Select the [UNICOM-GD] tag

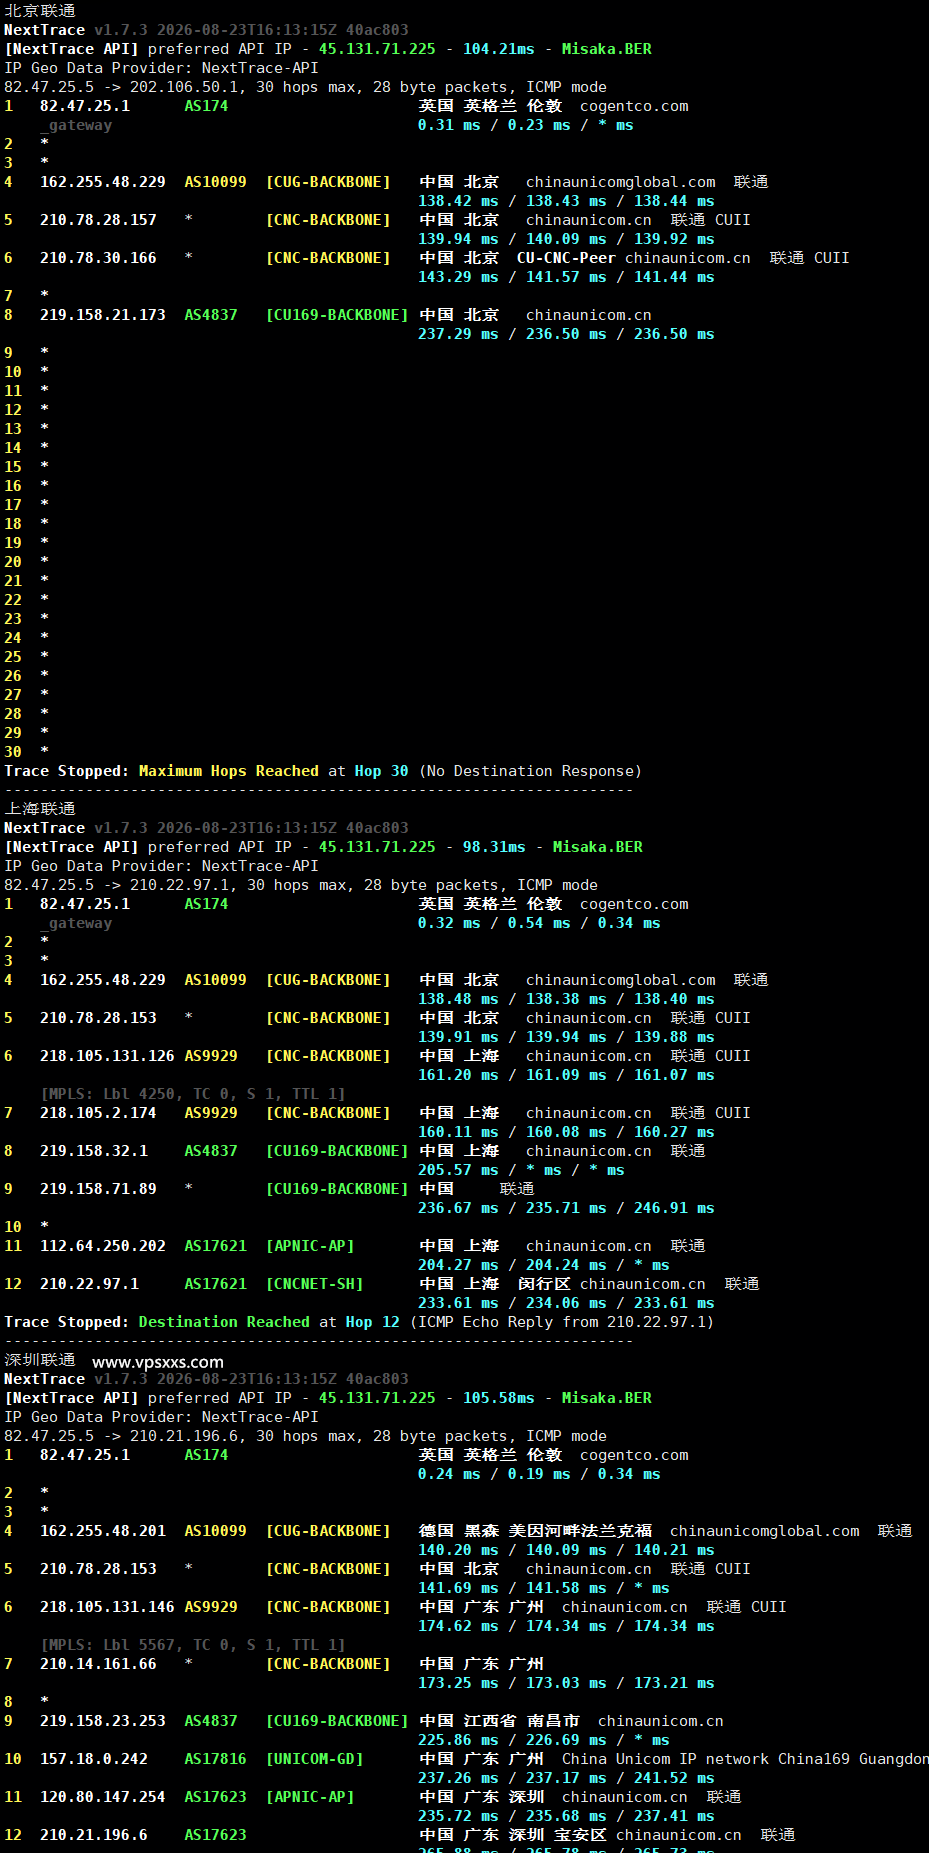[x=314, y=1759]
